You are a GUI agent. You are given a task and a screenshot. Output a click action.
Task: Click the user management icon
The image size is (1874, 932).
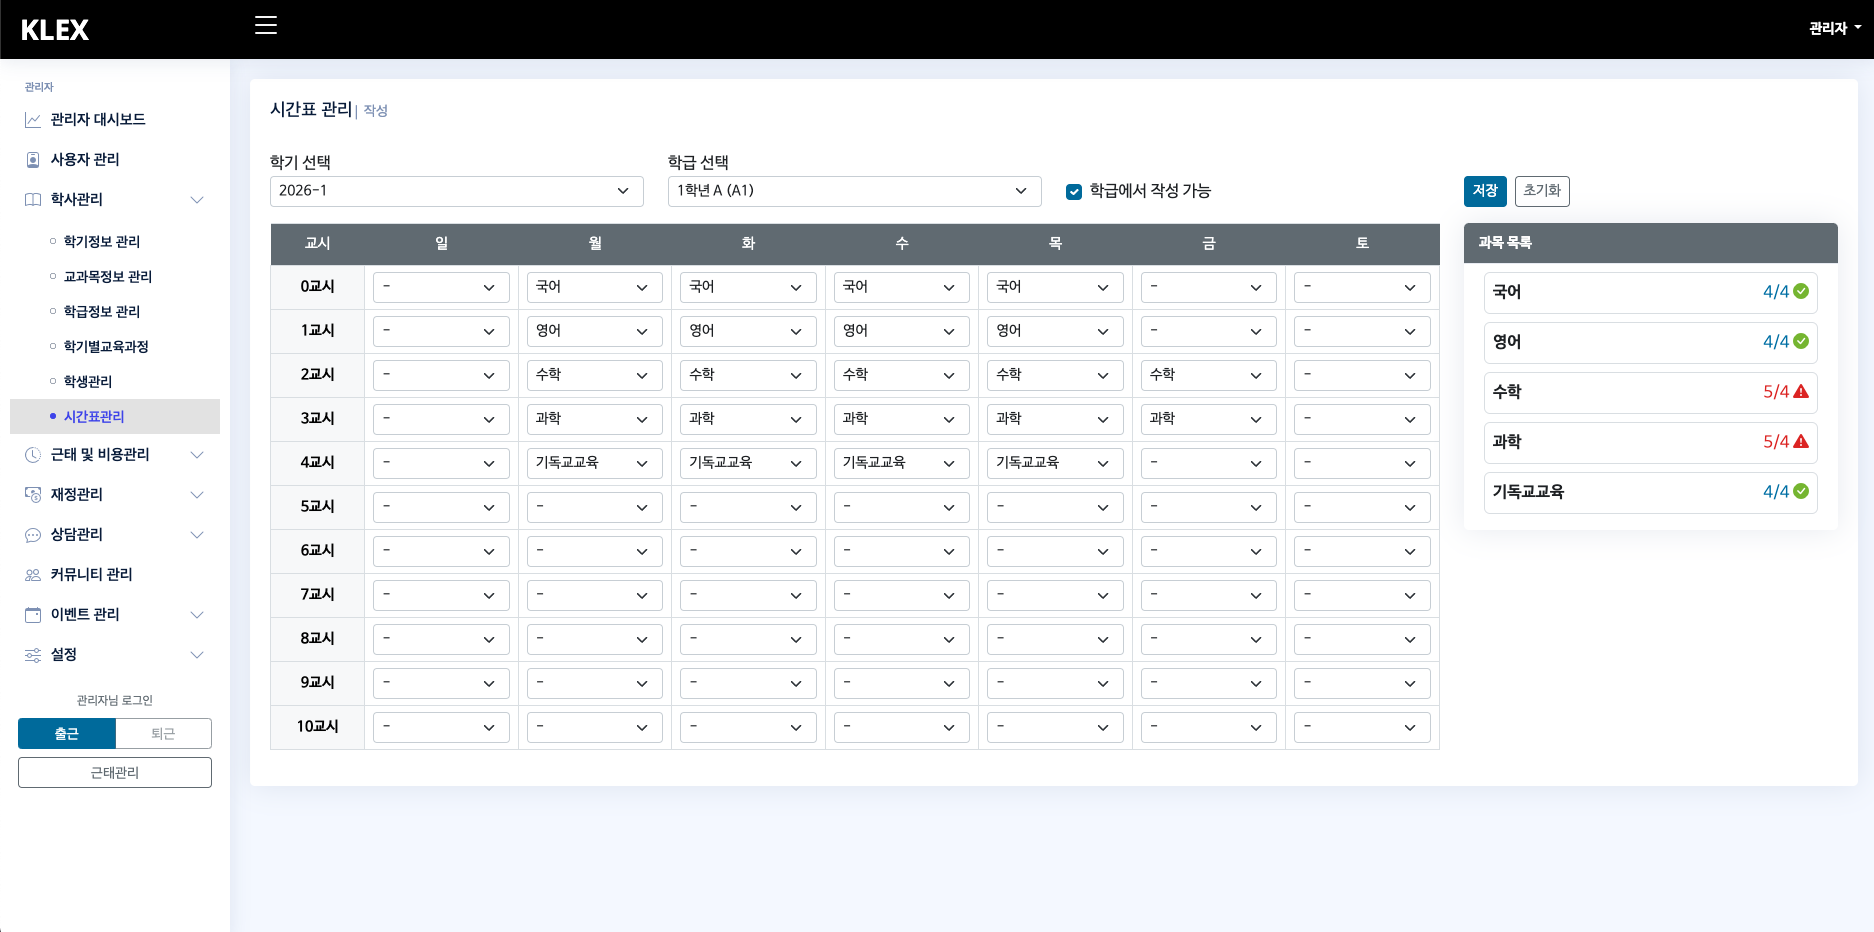(x=33, y=160)
